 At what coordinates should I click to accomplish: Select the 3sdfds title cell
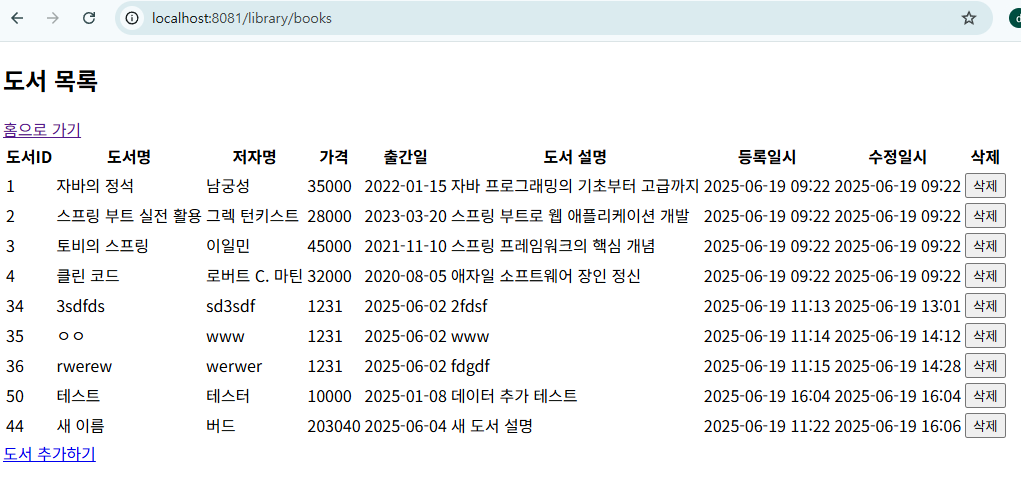(x=81, y=306)
